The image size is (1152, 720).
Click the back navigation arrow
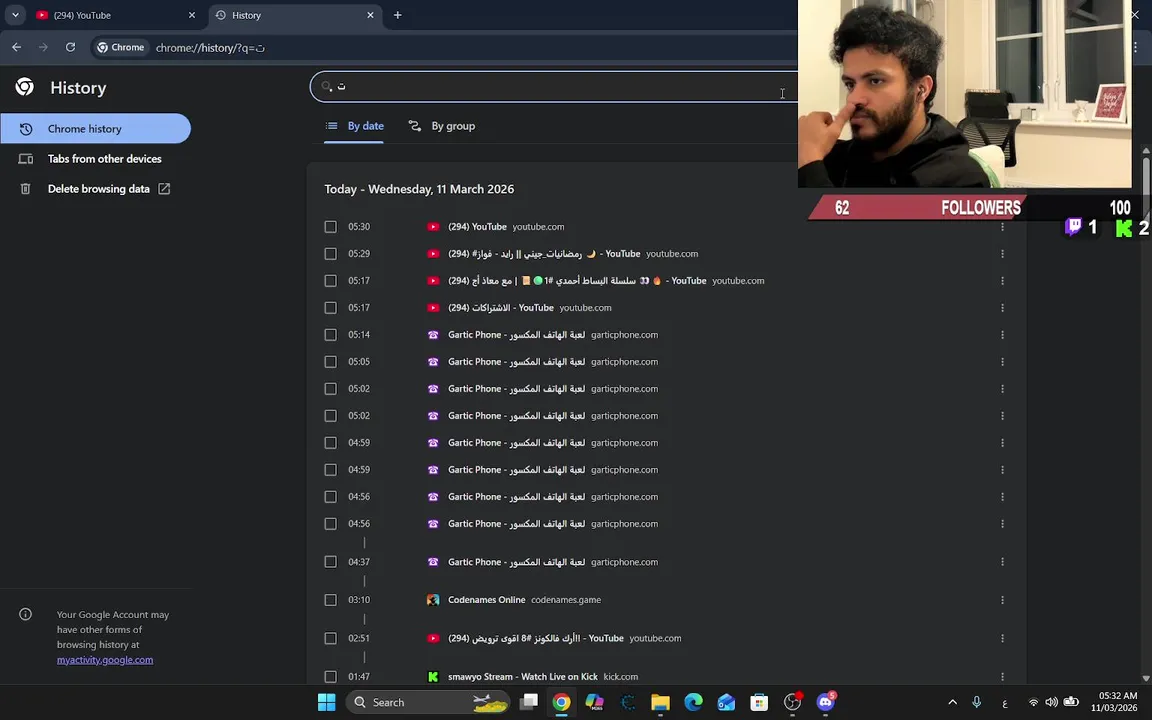(16, 47)
